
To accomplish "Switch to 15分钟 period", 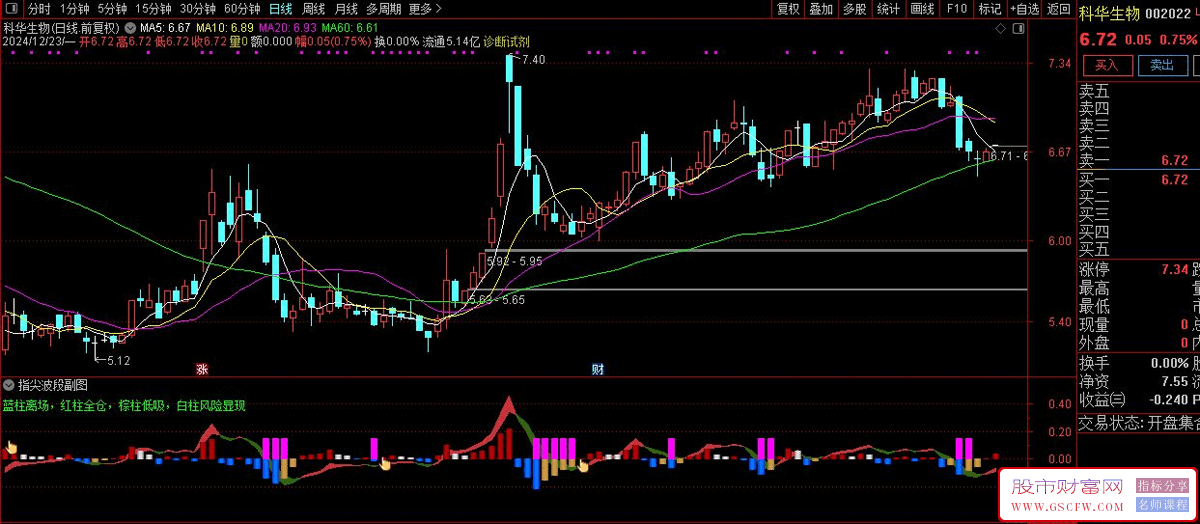I will click(154, 9).
